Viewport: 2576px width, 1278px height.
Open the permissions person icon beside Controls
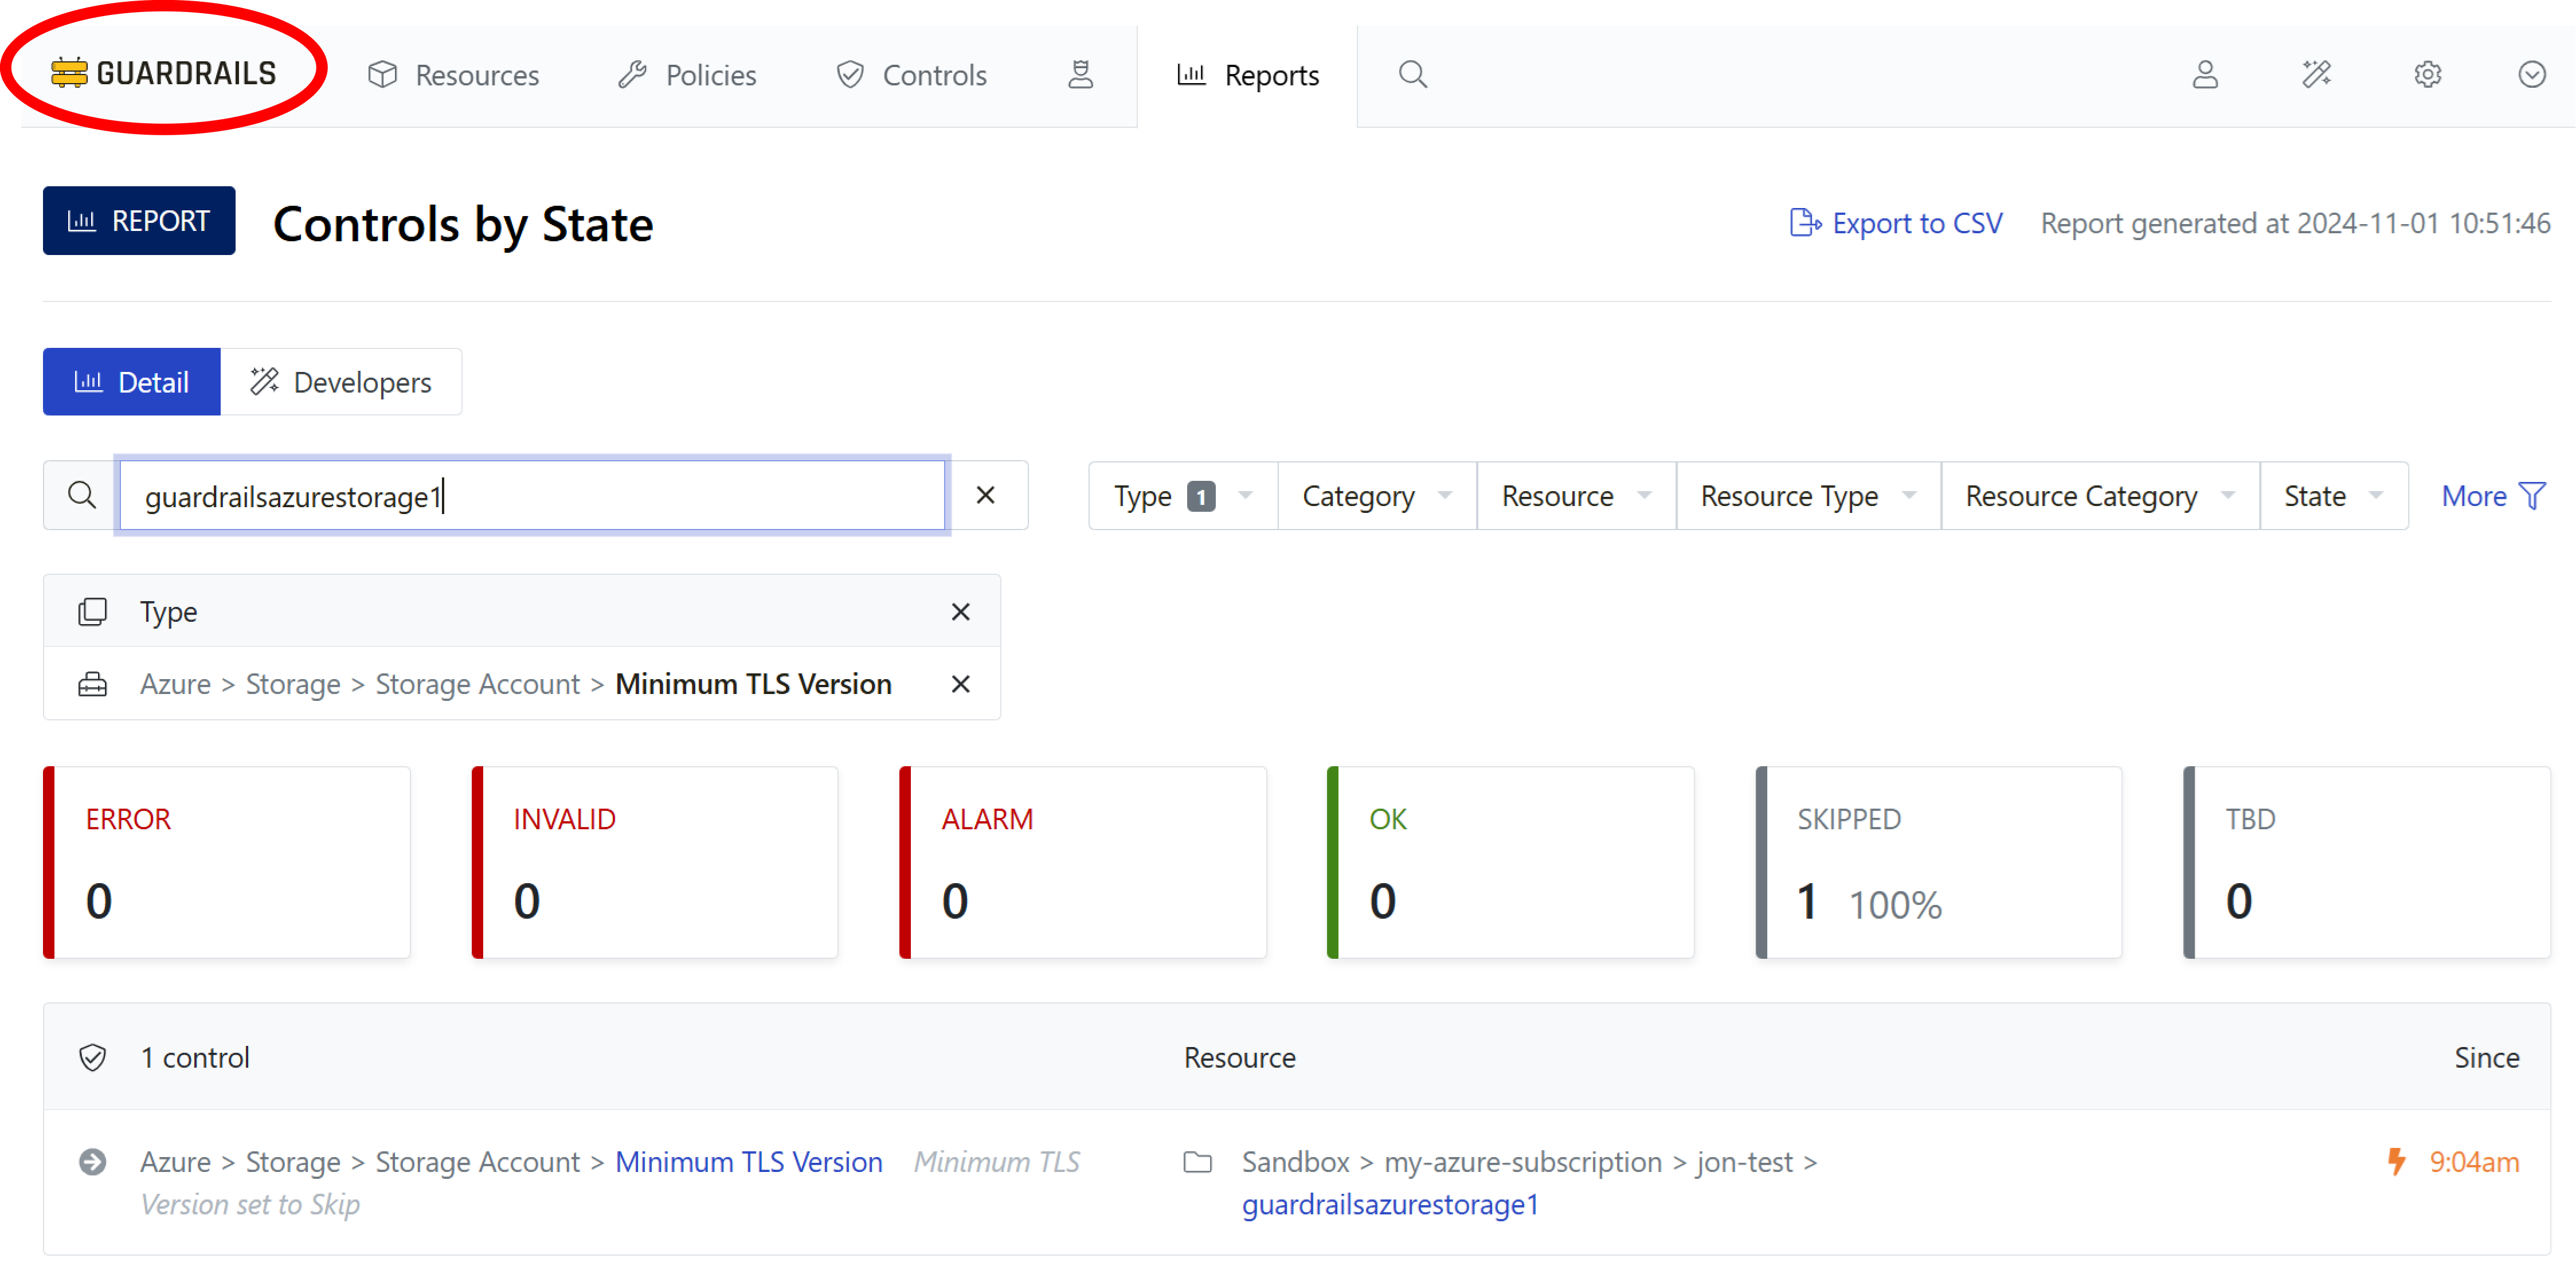1080,75
